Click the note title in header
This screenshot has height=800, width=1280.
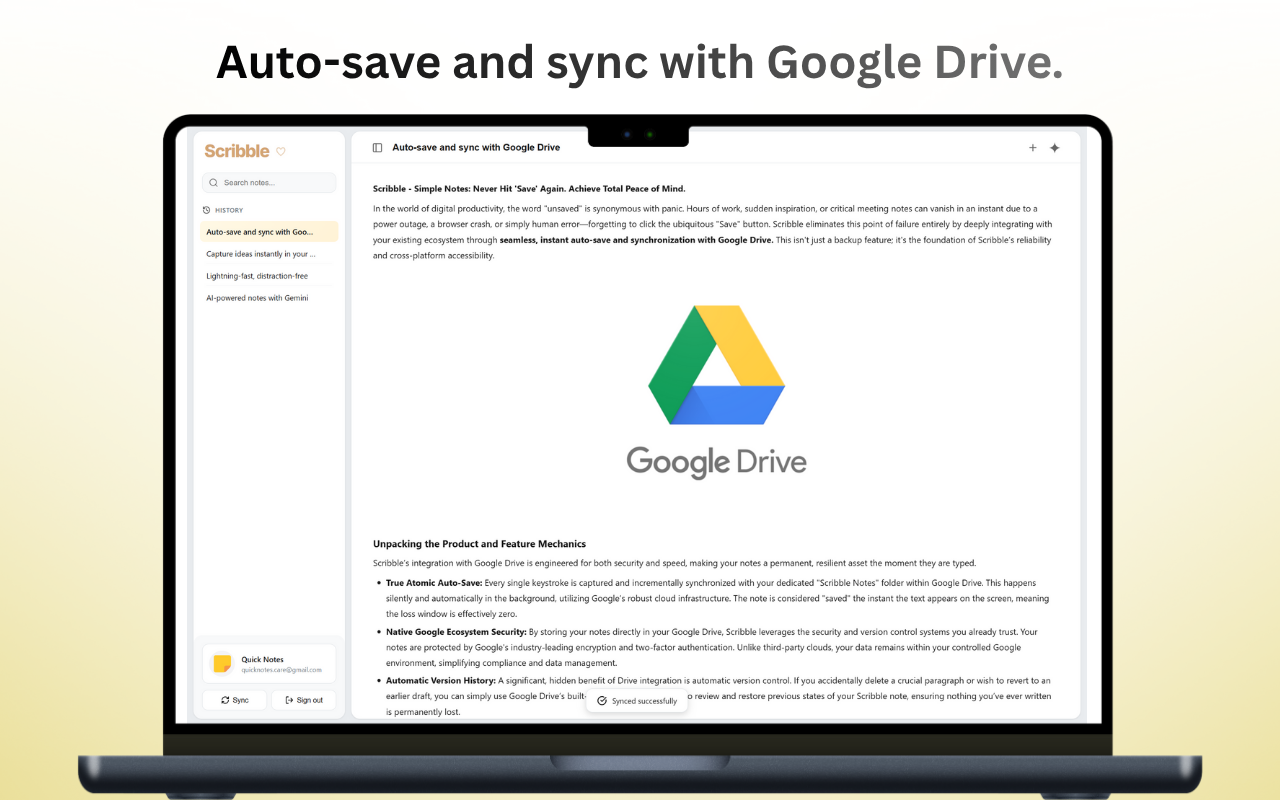tap(476, 148)
